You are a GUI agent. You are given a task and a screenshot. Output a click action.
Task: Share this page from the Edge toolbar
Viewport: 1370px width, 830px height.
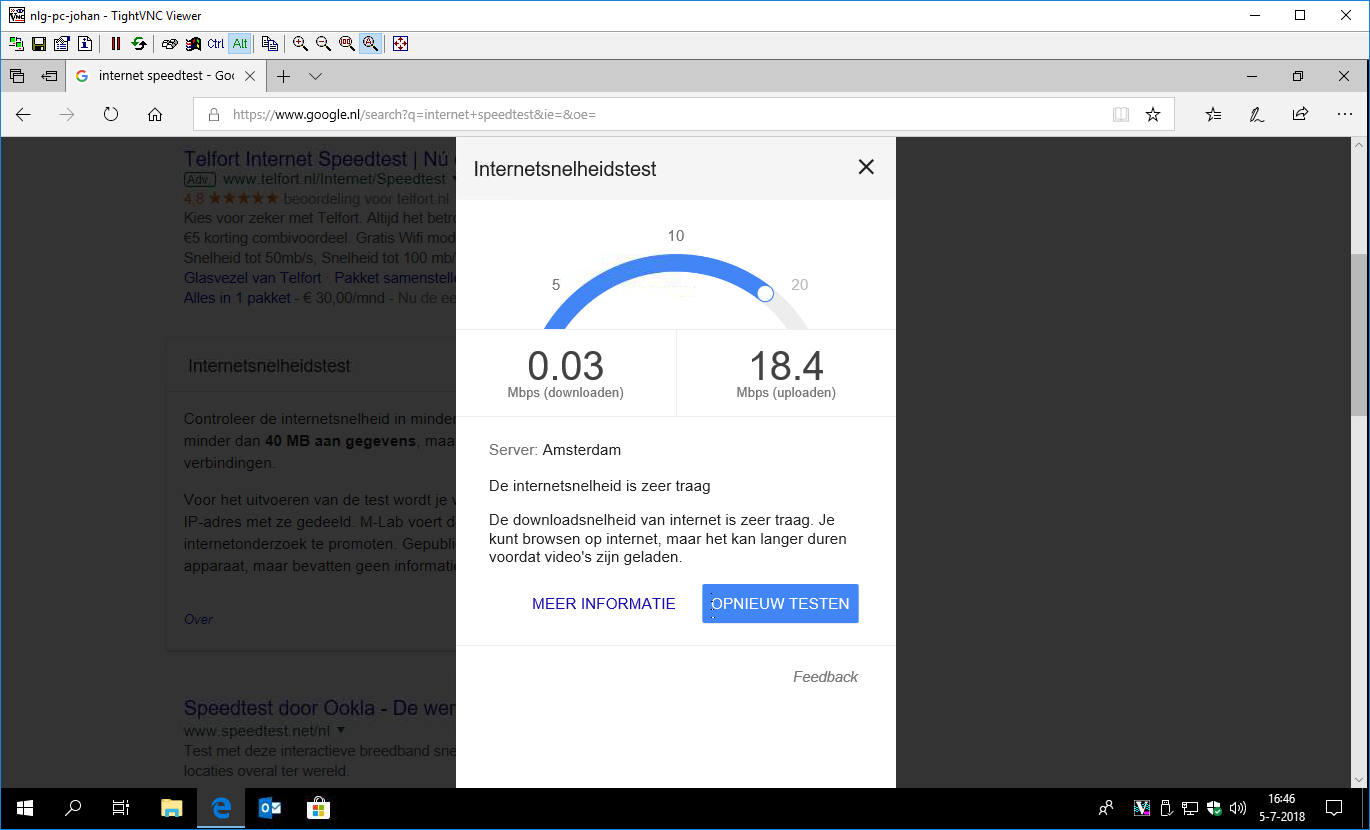[1301, 115]
